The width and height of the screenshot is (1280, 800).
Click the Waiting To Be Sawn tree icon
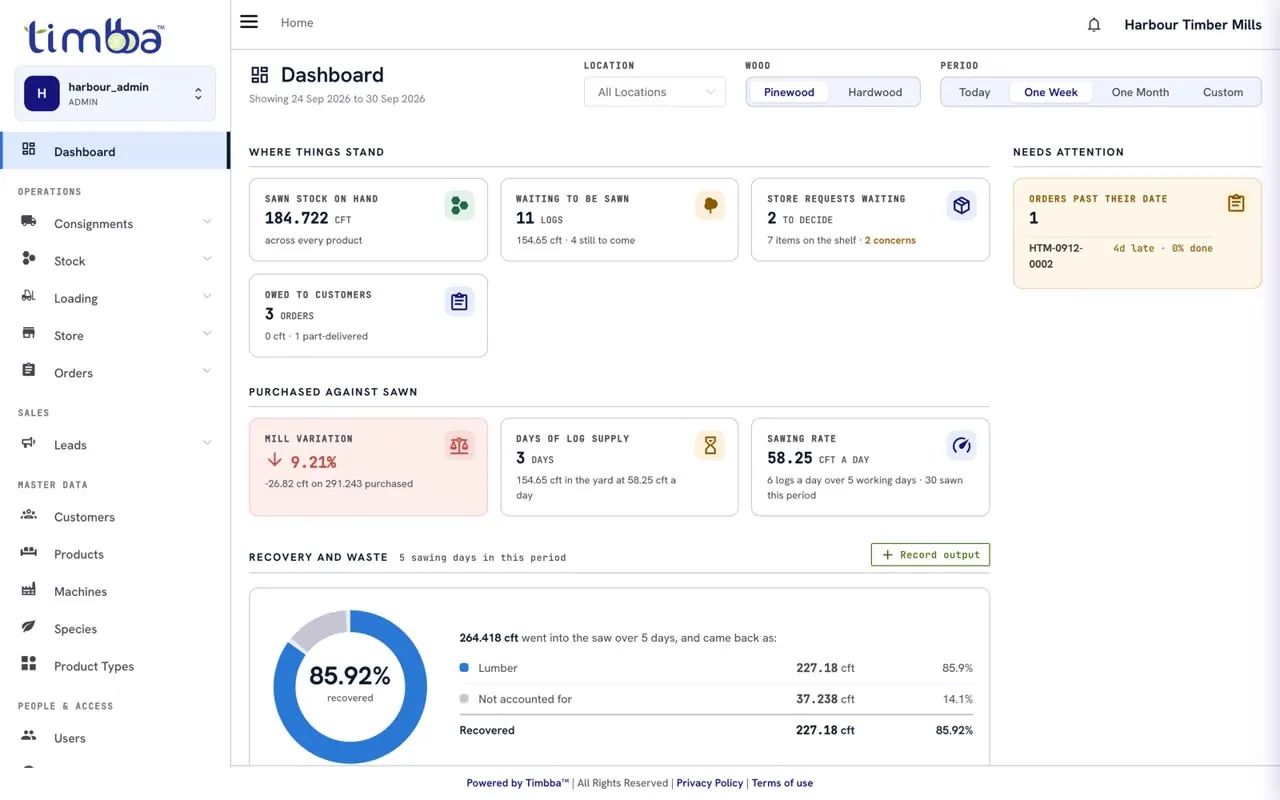click(710, 206)
